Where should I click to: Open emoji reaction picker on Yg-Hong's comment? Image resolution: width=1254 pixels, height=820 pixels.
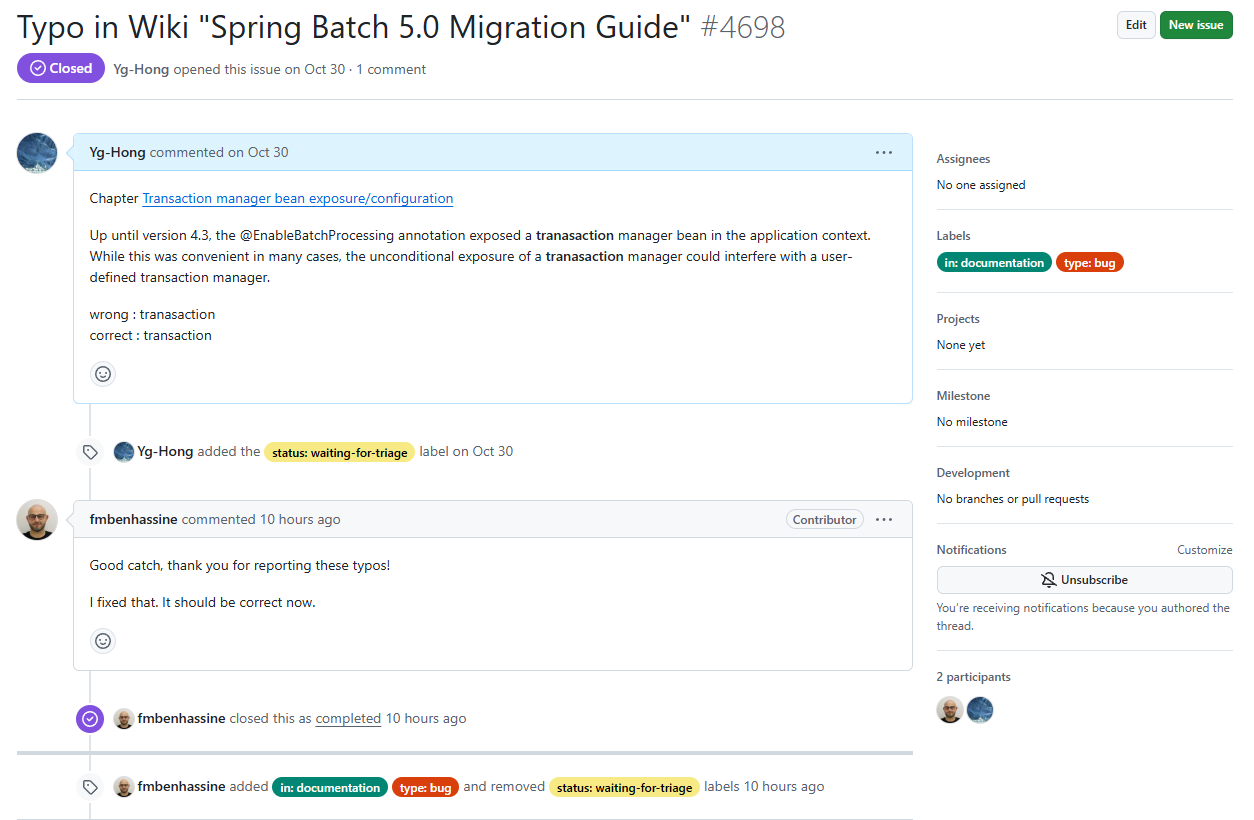[102, 374]
